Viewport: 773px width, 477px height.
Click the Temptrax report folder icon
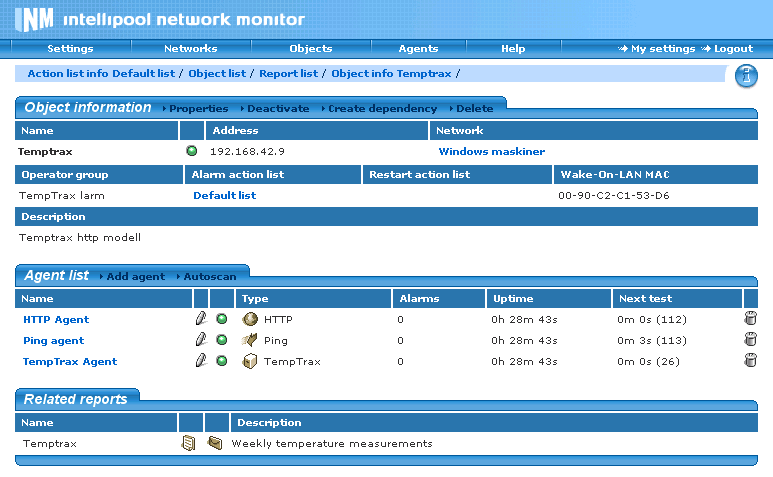pyautogui.click(x=215, y=443)
